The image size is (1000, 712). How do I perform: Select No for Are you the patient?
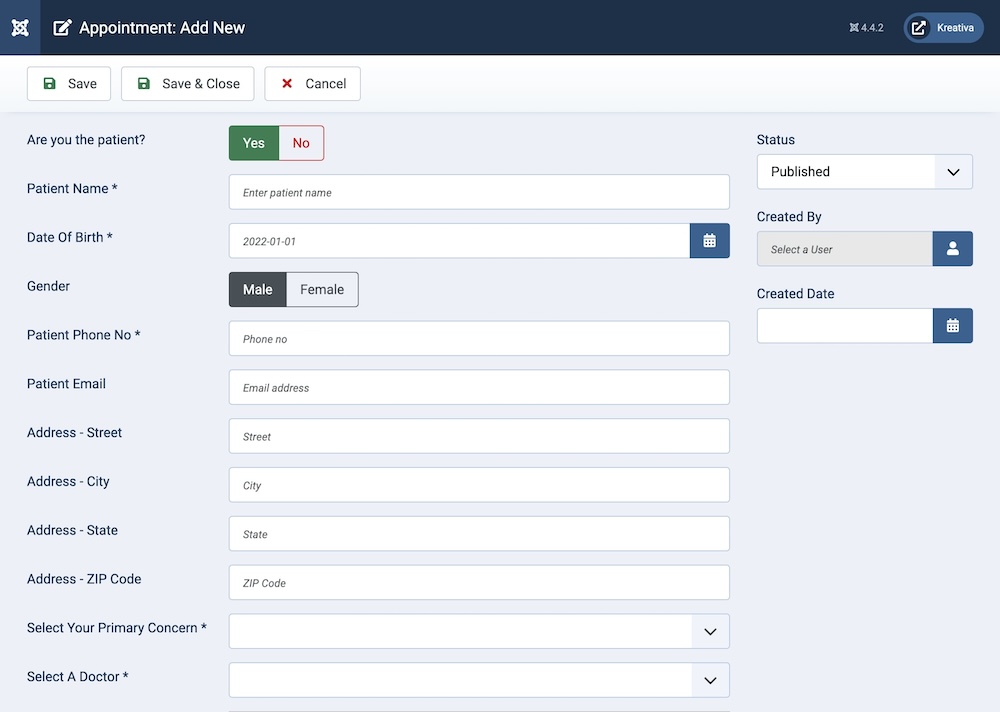coord(301,143)
